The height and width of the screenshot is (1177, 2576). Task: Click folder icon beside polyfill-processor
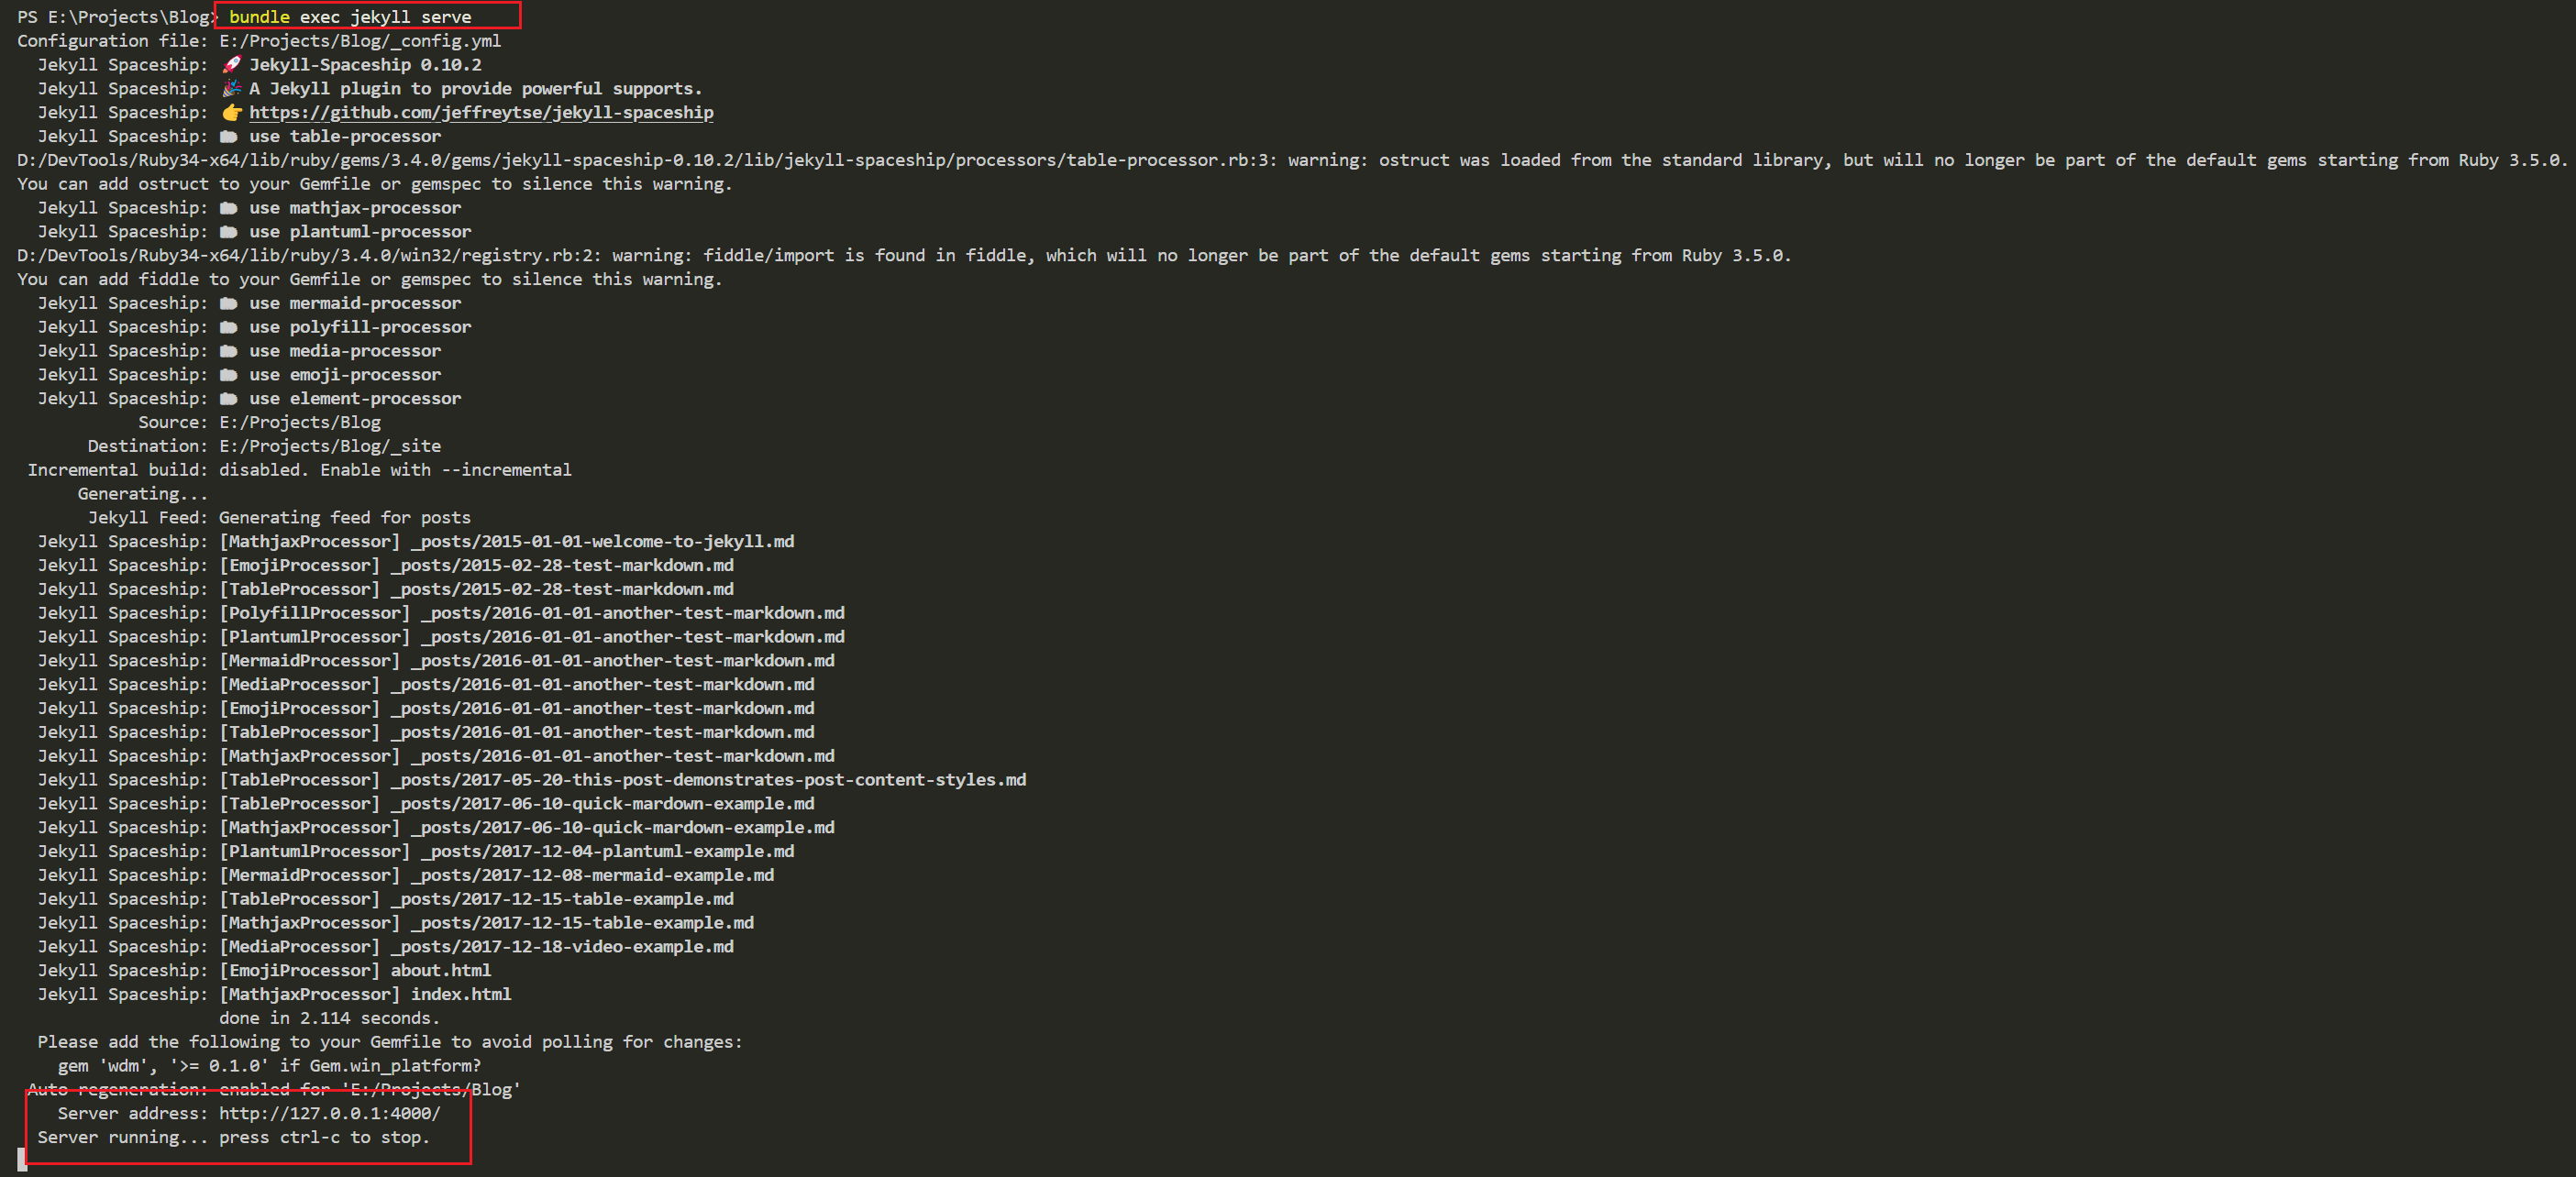229,328
